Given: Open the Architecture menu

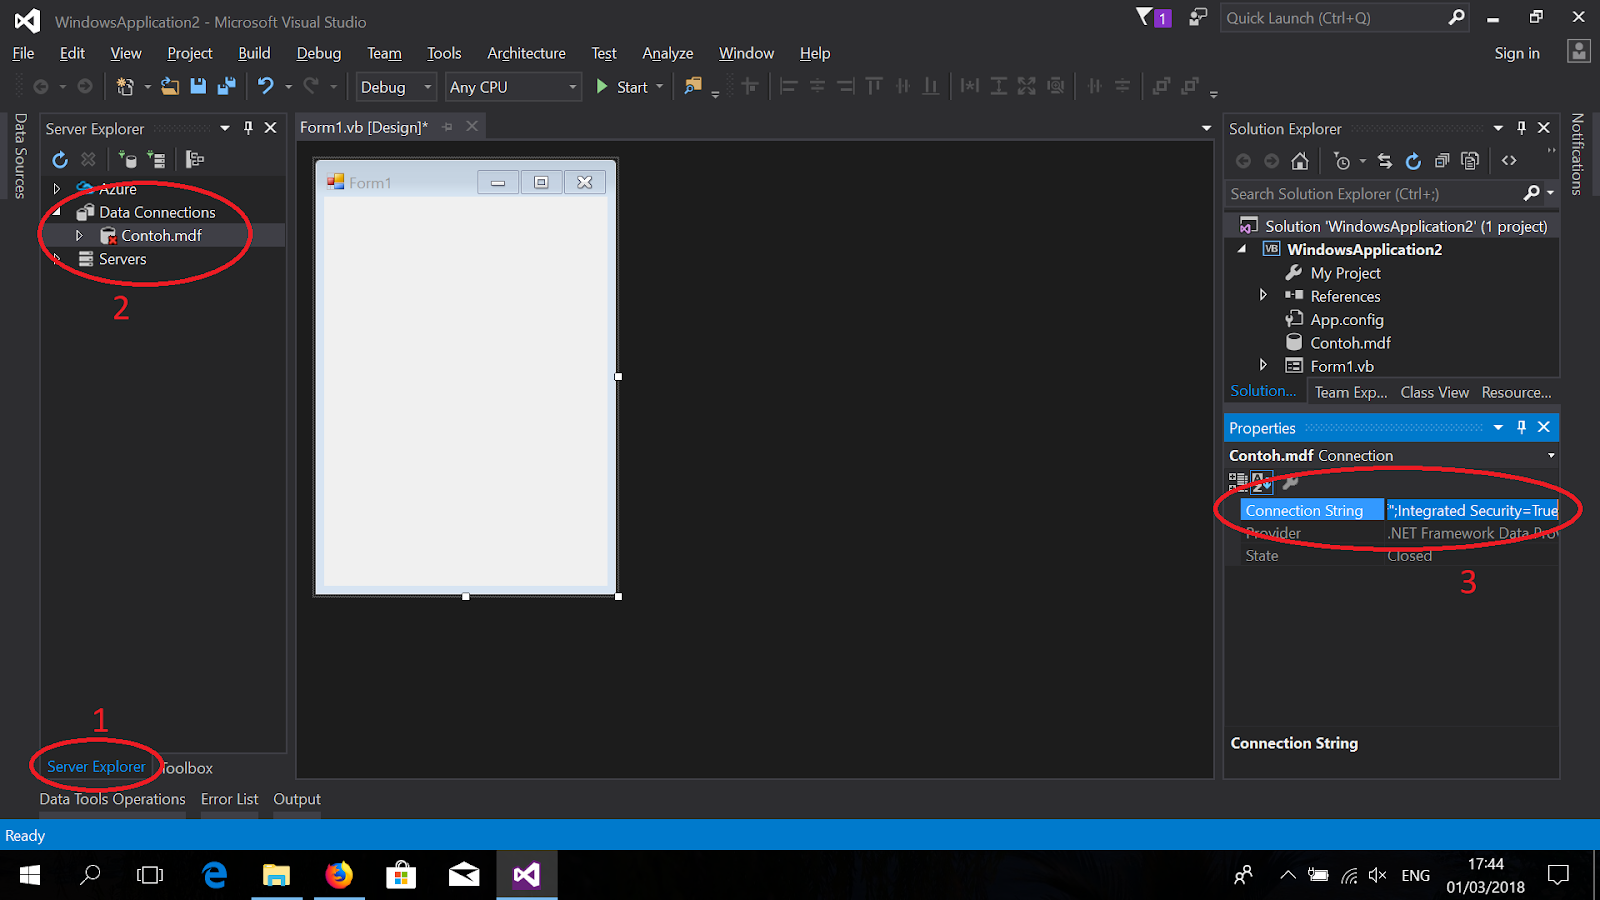Looking at the screenshot, I should coord(526,53).
